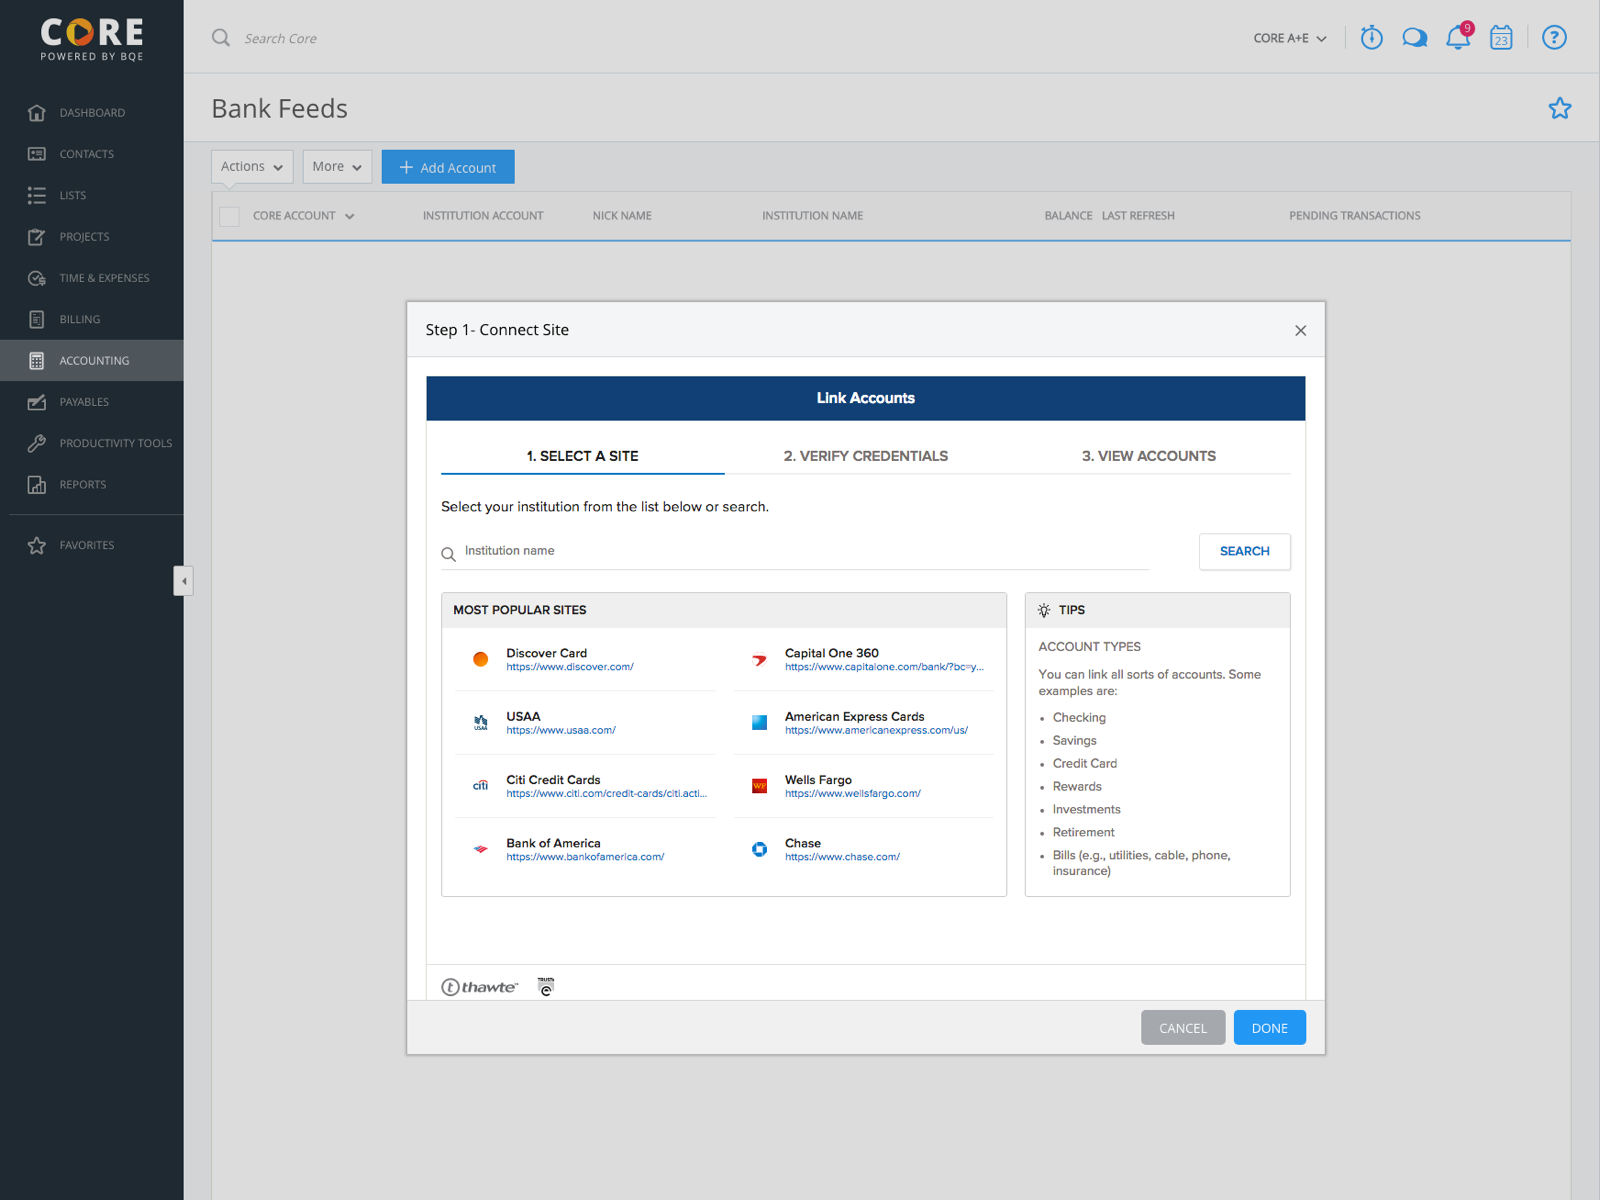
Task: Open Dashboard menu item text
Action: [92, 113]
